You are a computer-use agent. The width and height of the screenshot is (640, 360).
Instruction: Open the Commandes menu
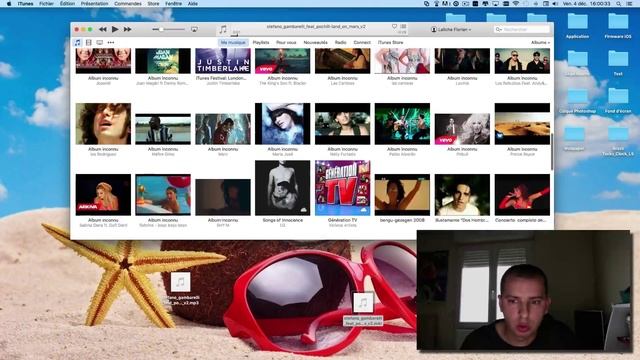[128, 3]
